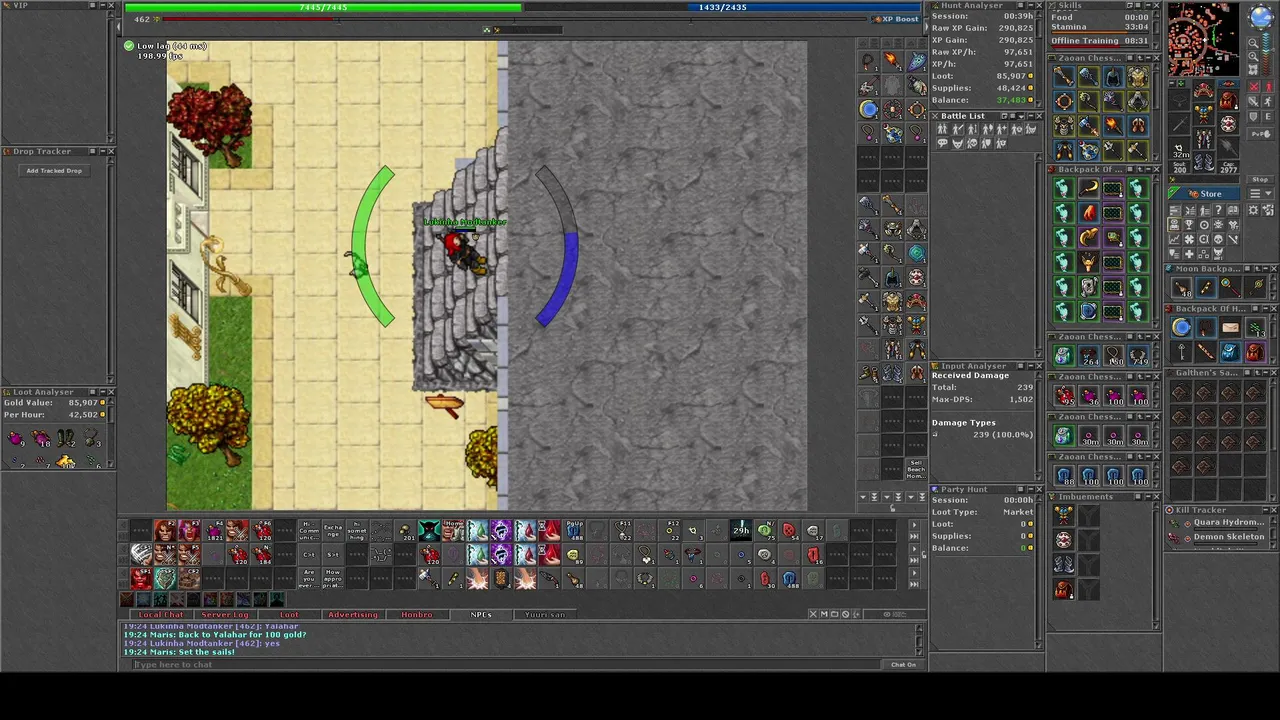This screenshot has width=1280, height=720.
Task: Click the 95-count potion in Zaoan Chess
Action: click(x=1065, y=396)
